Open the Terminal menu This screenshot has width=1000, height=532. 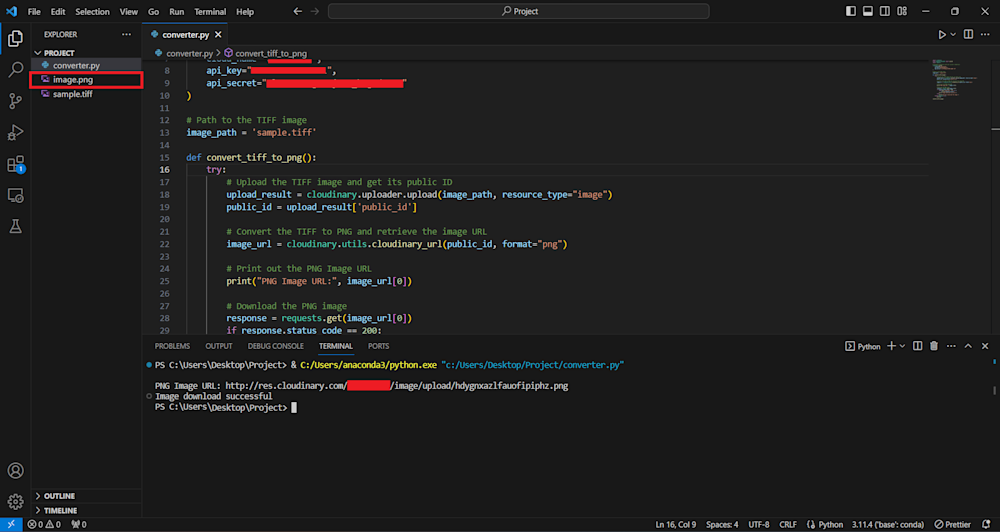pos(210,12)
